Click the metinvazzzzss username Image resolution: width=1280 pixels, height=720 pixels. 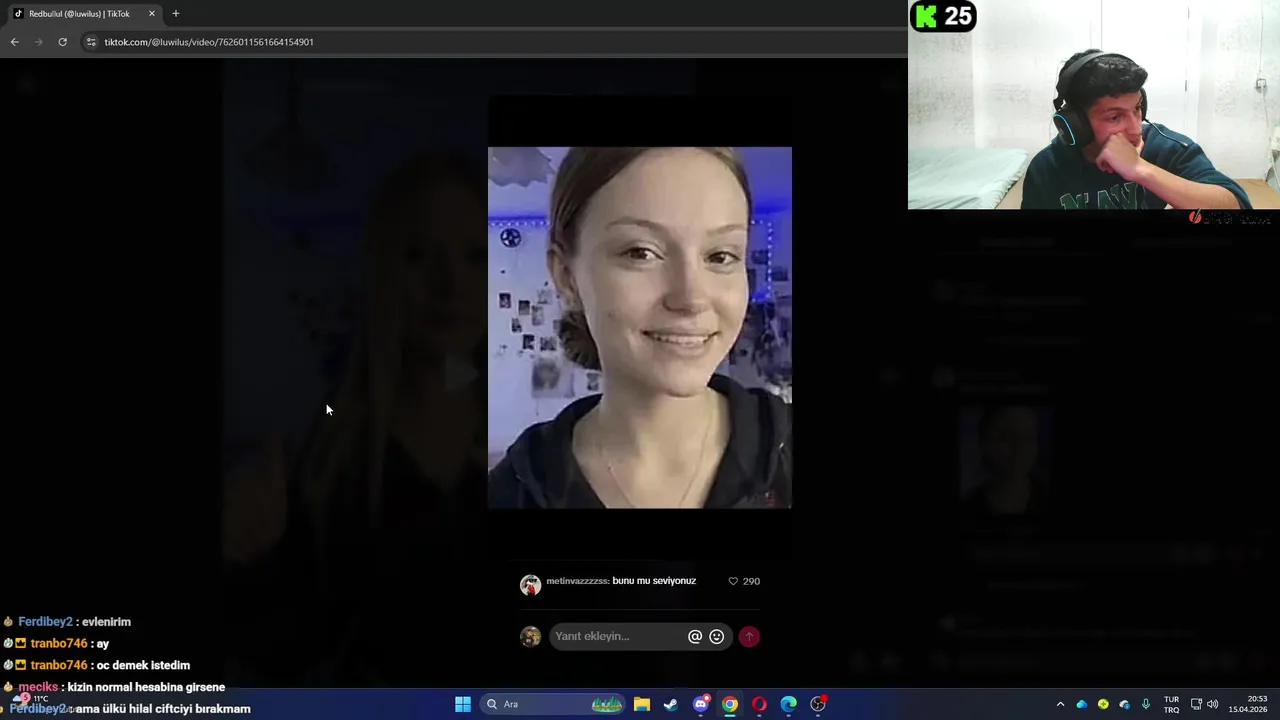pyautogui.click(x=576, y=581)
